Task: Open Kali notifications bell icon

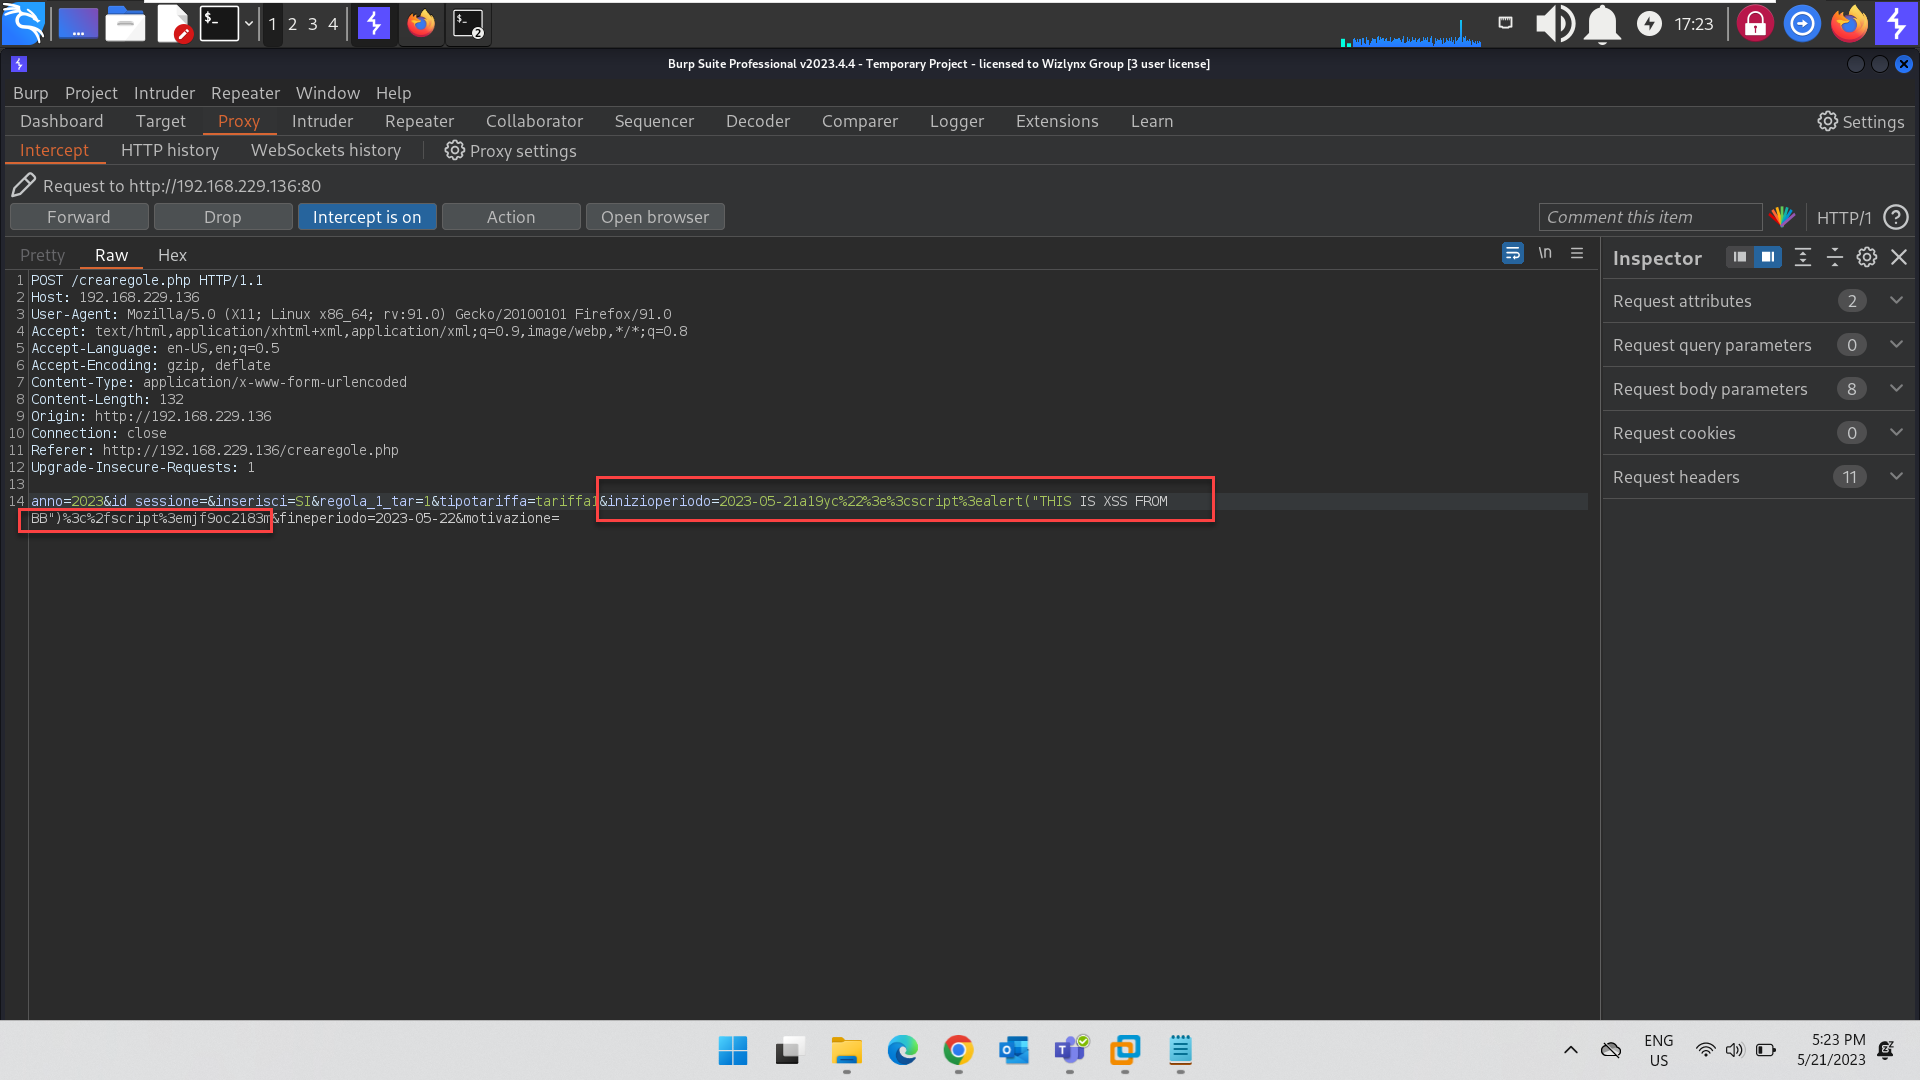Action: tap(1603, 23)
